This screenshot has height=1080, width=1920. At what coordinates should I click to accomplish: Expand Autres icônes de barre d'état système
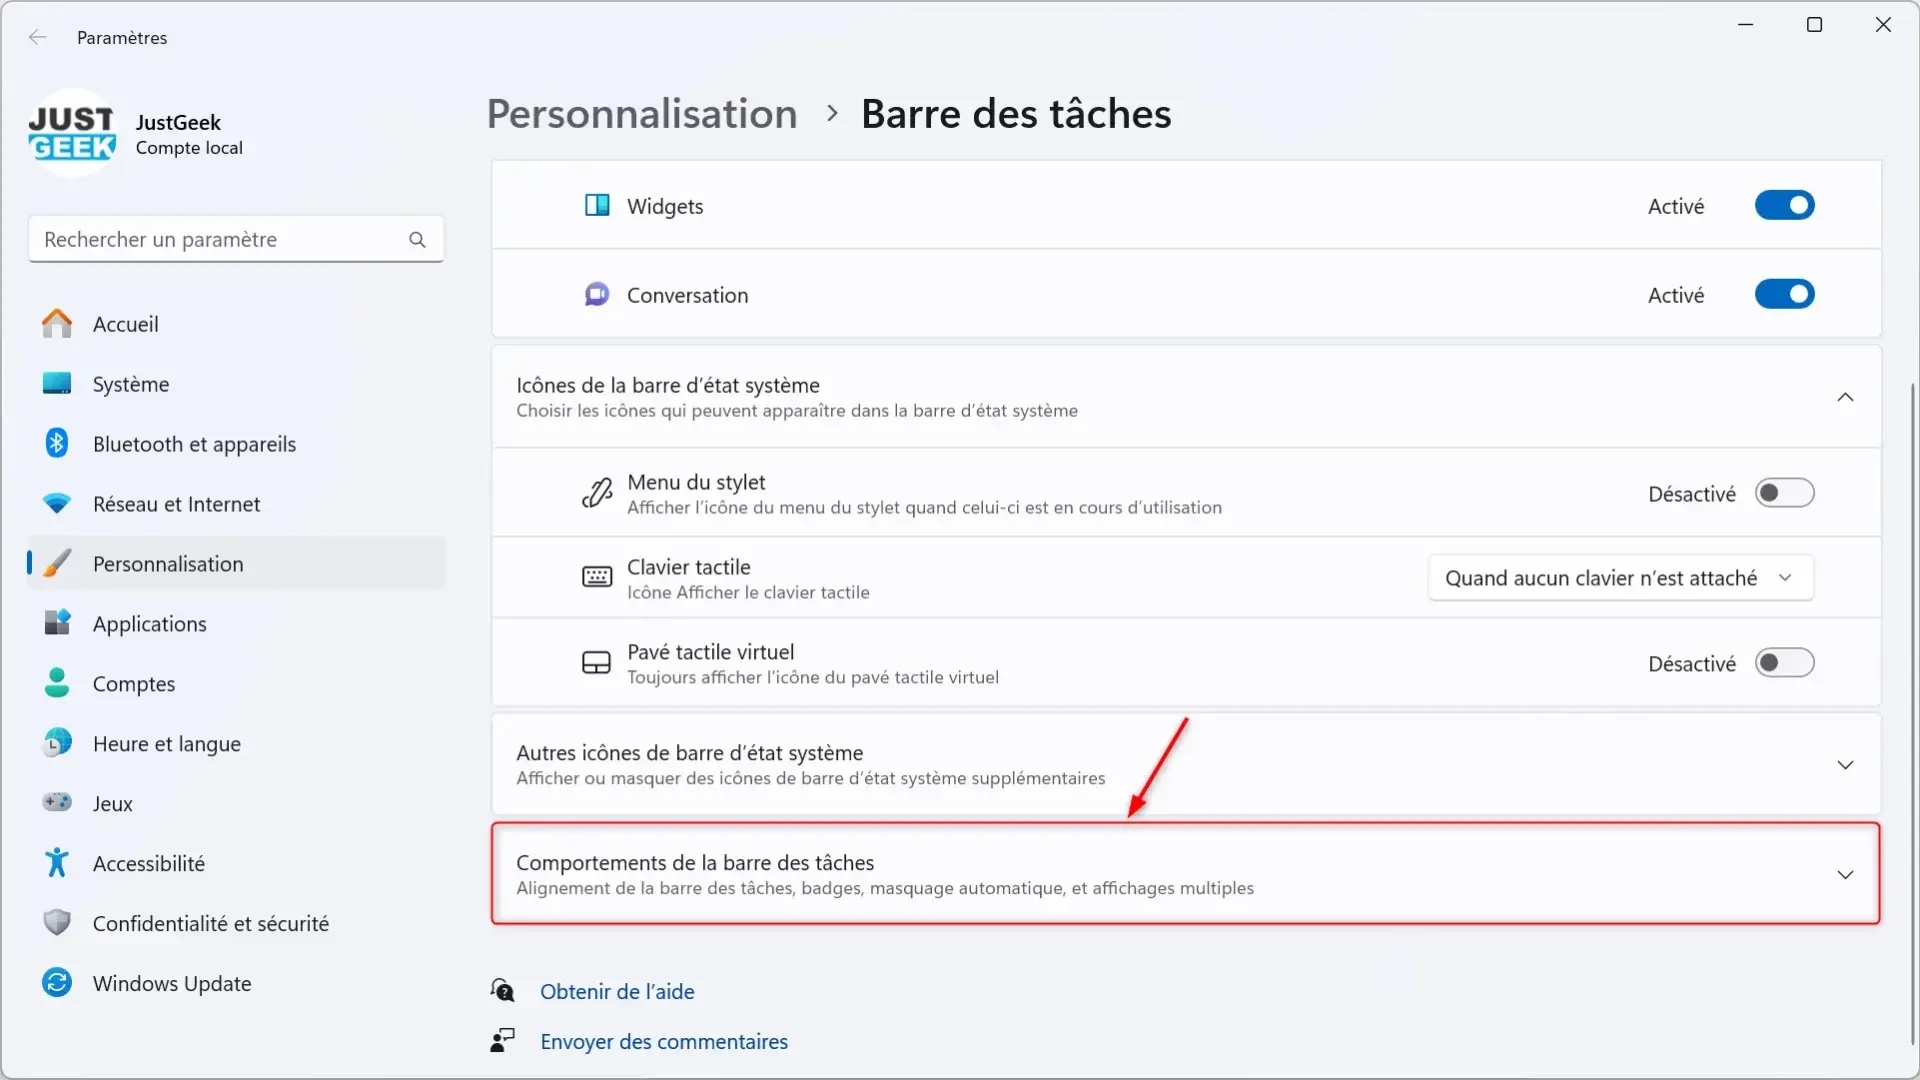(1185, 764)
